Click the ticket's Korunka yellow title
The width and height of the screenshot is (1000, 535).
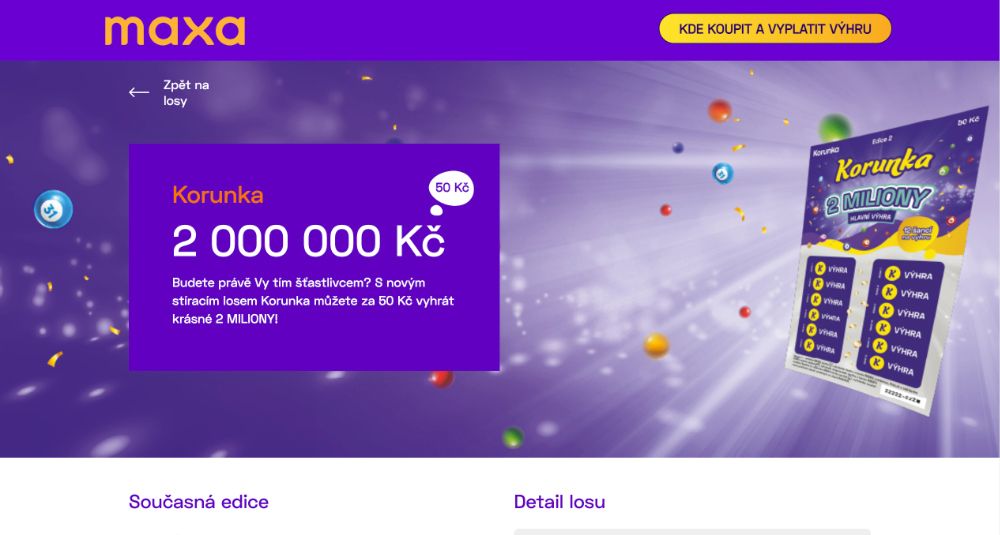(884, 165)
